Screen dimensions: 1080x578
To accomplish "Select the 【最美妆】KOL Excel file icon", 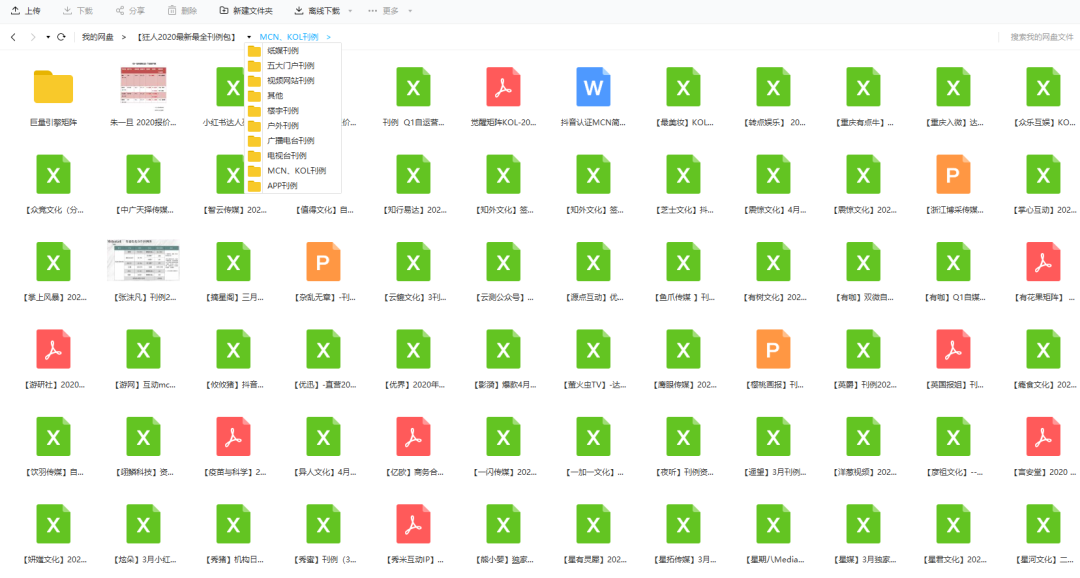I will pos(683,87).
